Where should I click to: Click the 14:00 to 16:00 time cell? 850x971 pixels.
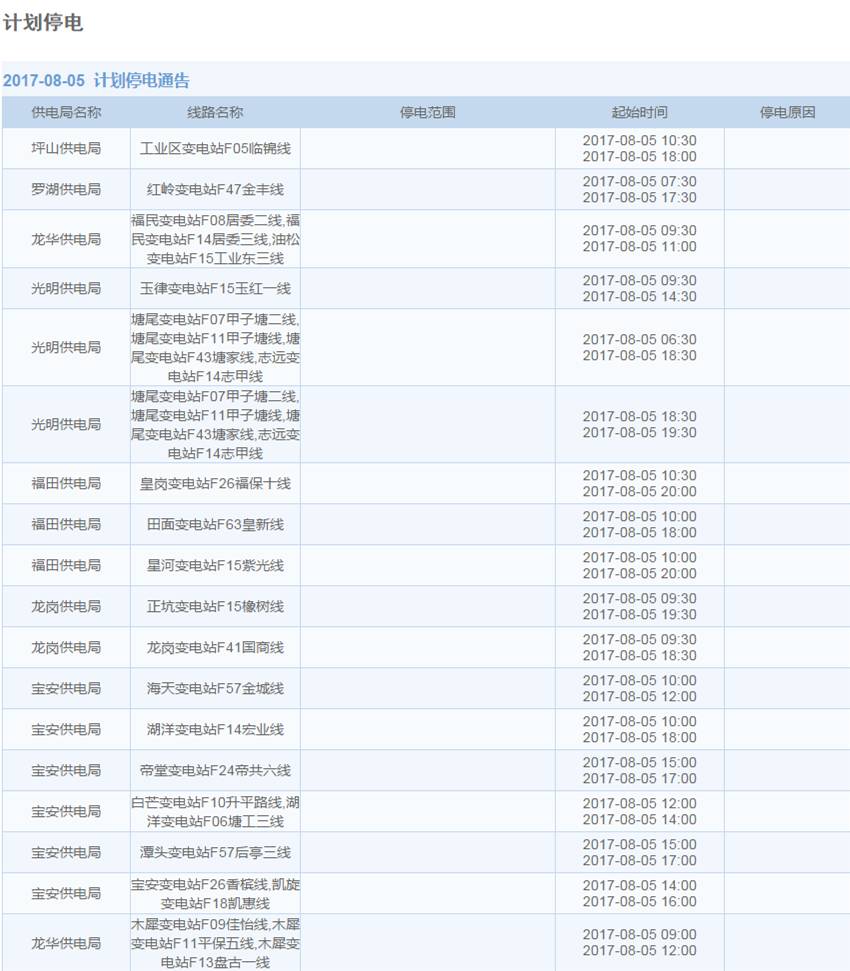click(x=640, y=894)
